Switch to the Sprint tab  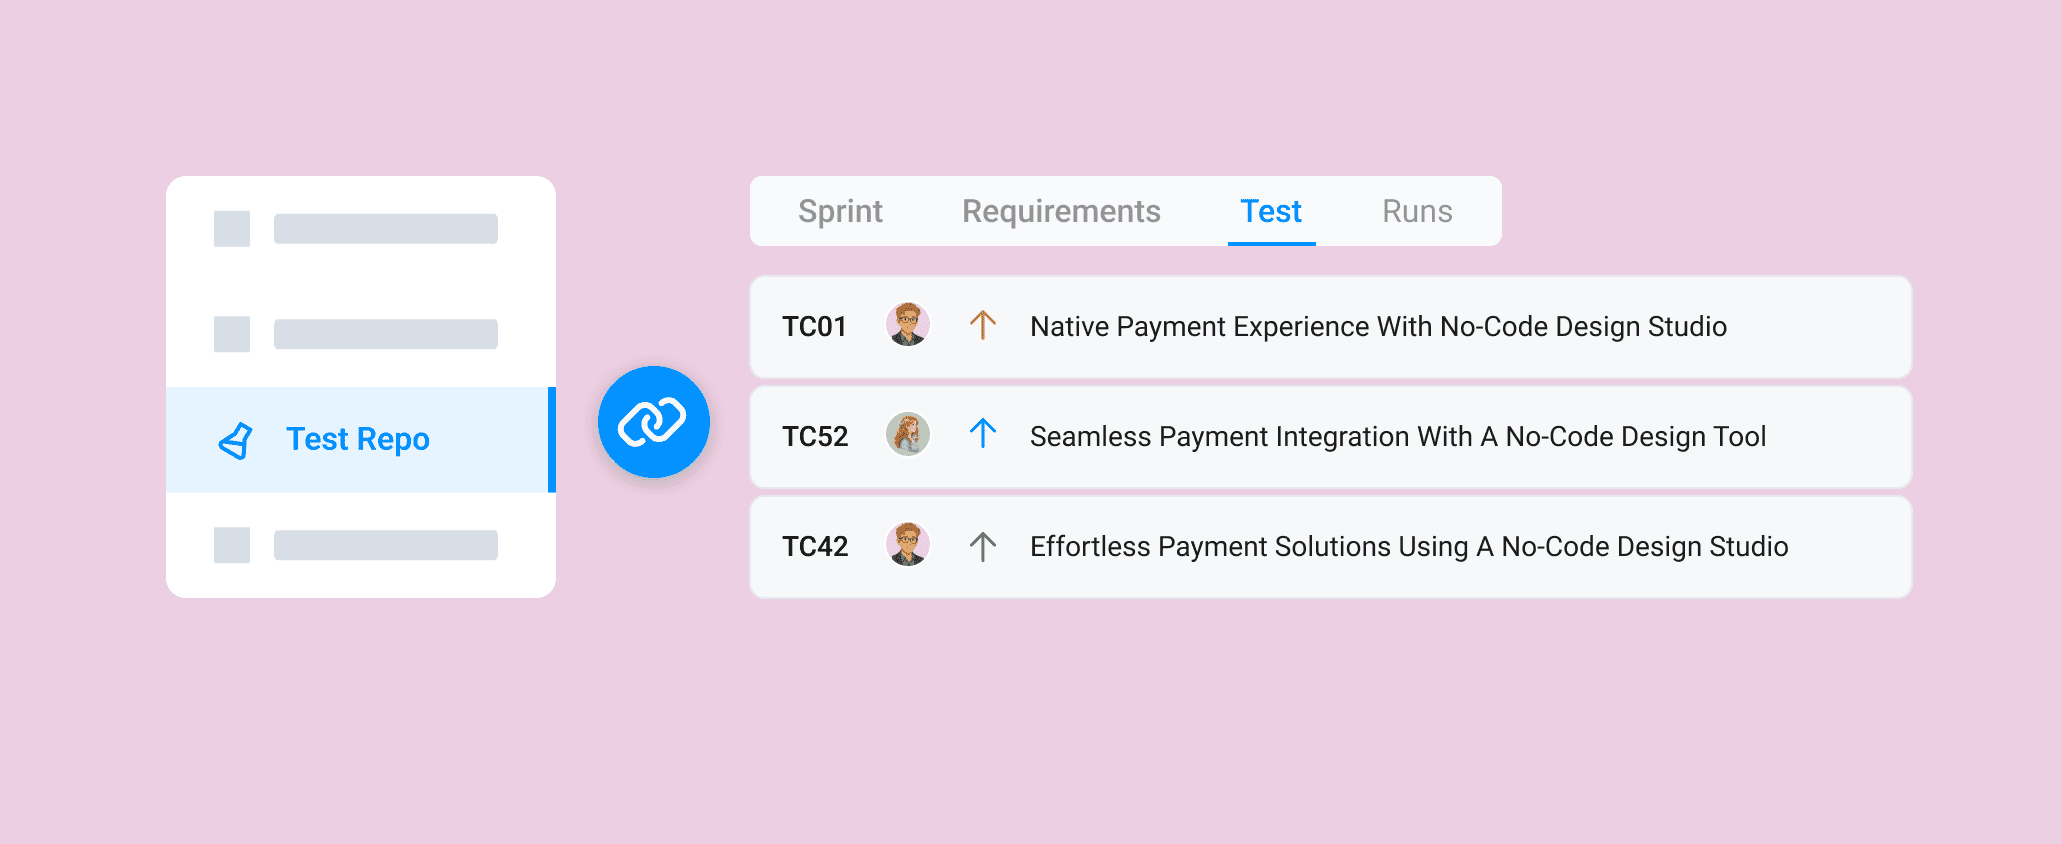tap(840, 211)
